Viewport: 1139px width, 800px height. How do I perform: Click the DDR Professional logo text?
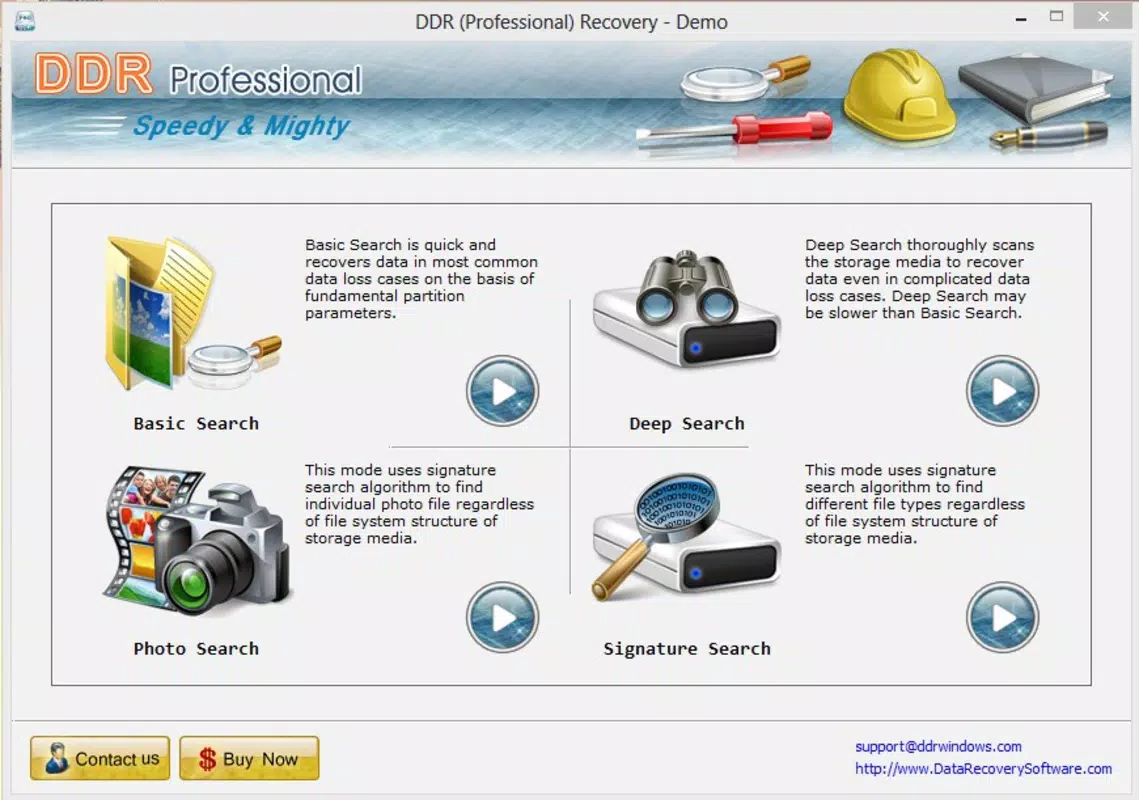click(x=198, y=75)
